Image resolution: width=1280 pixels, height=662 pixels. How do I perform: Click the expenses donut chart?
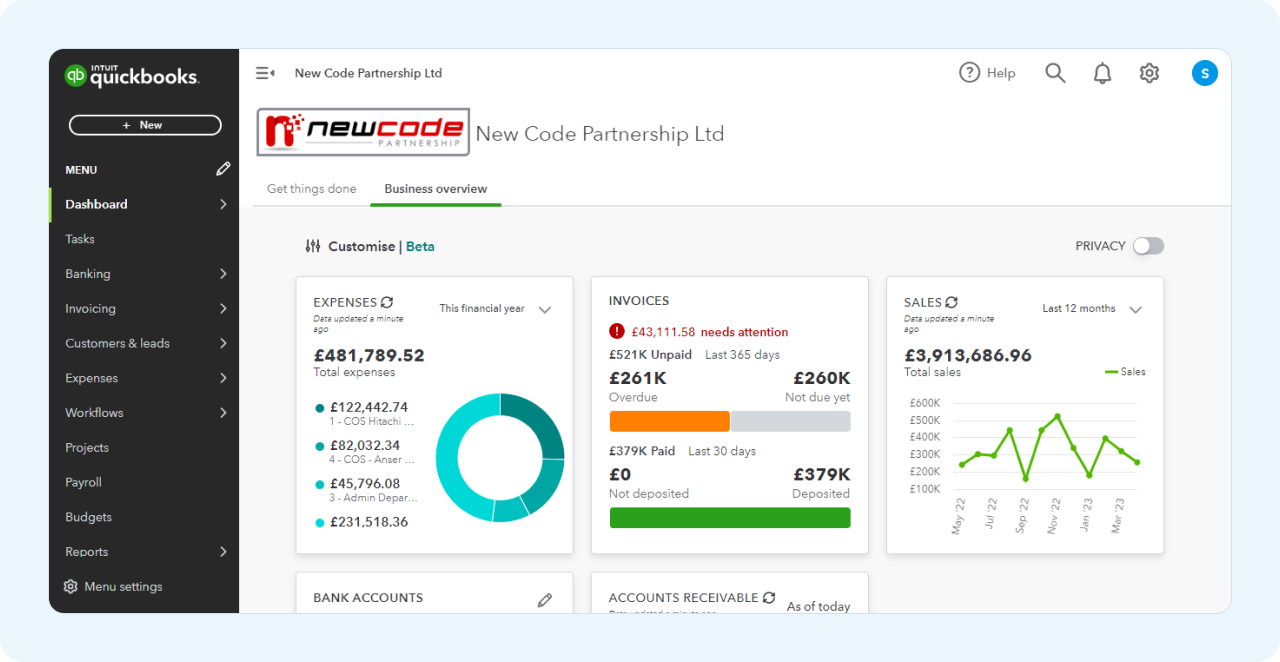pyautogui.click(x=500, y=458)
